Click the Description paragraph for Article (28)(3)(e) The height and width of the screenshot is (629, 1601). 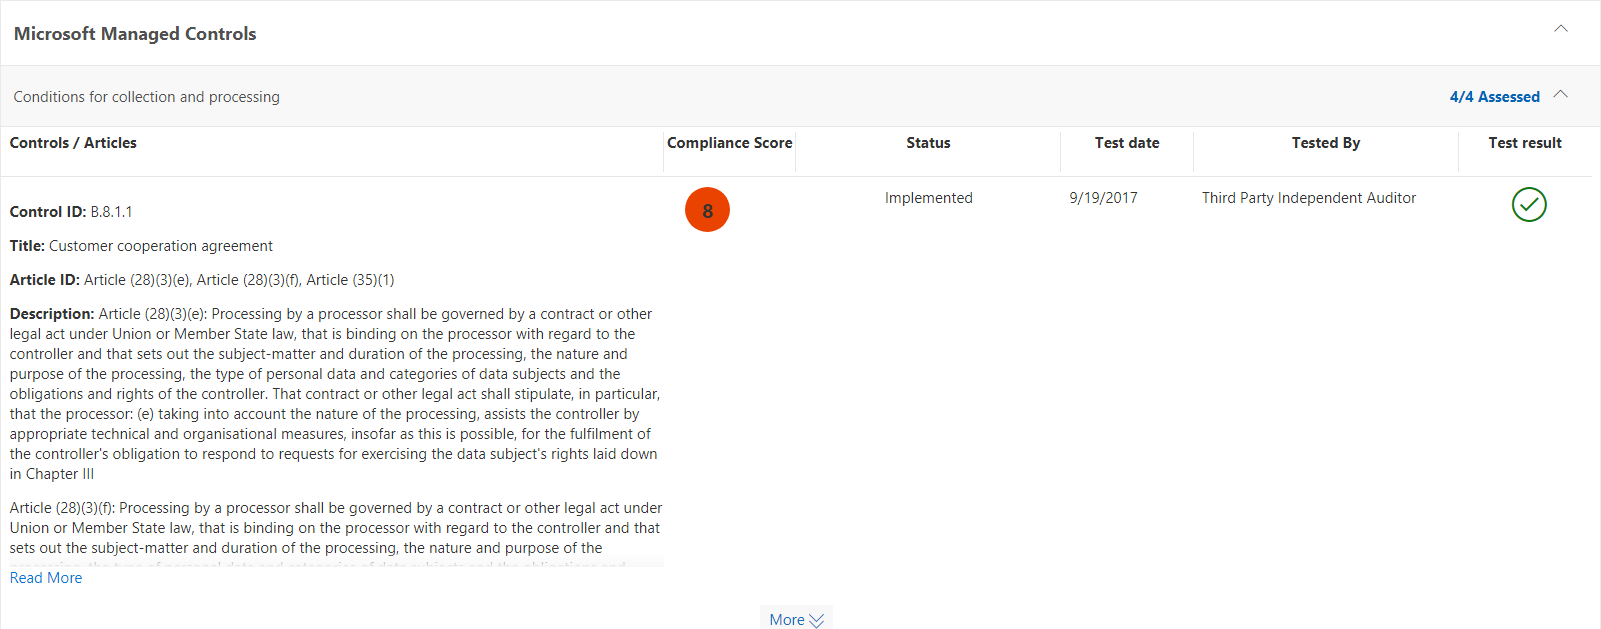coord(335,394)
